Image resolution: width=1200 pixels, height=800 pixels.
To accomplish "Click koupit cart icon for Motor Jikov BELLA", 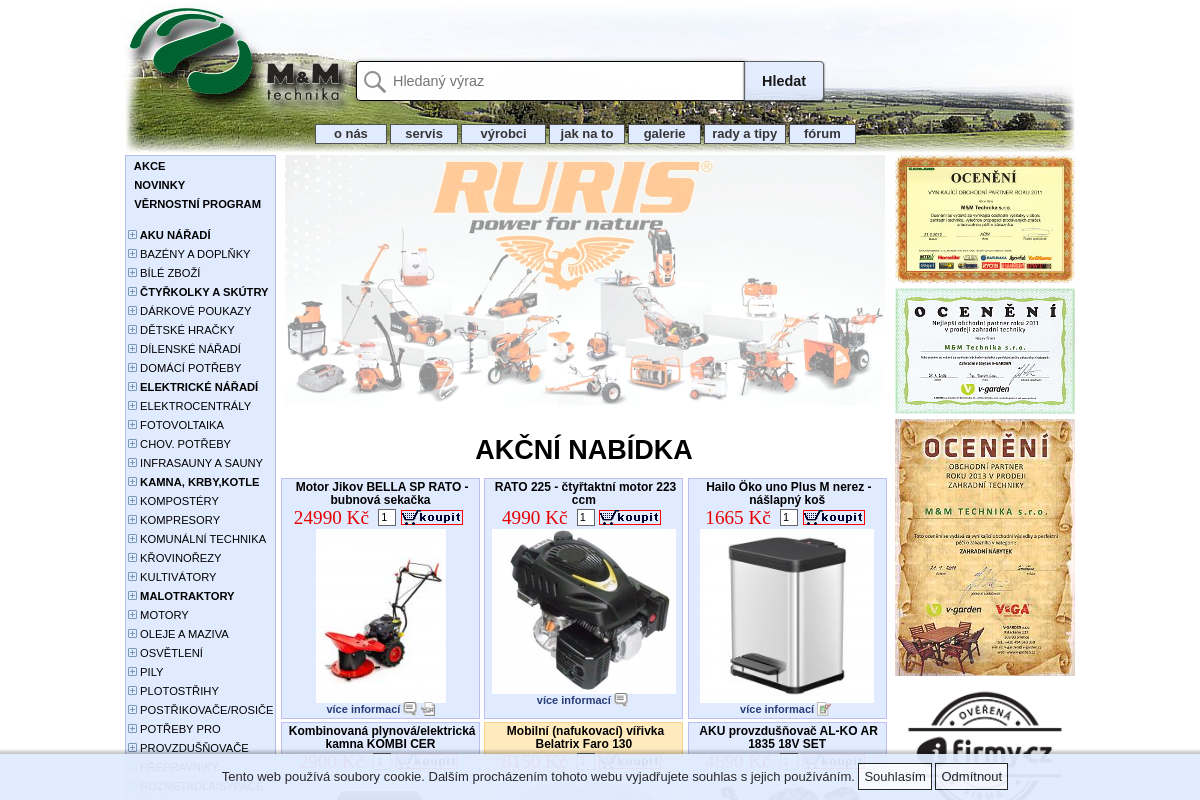I will [x=432, y=517].
